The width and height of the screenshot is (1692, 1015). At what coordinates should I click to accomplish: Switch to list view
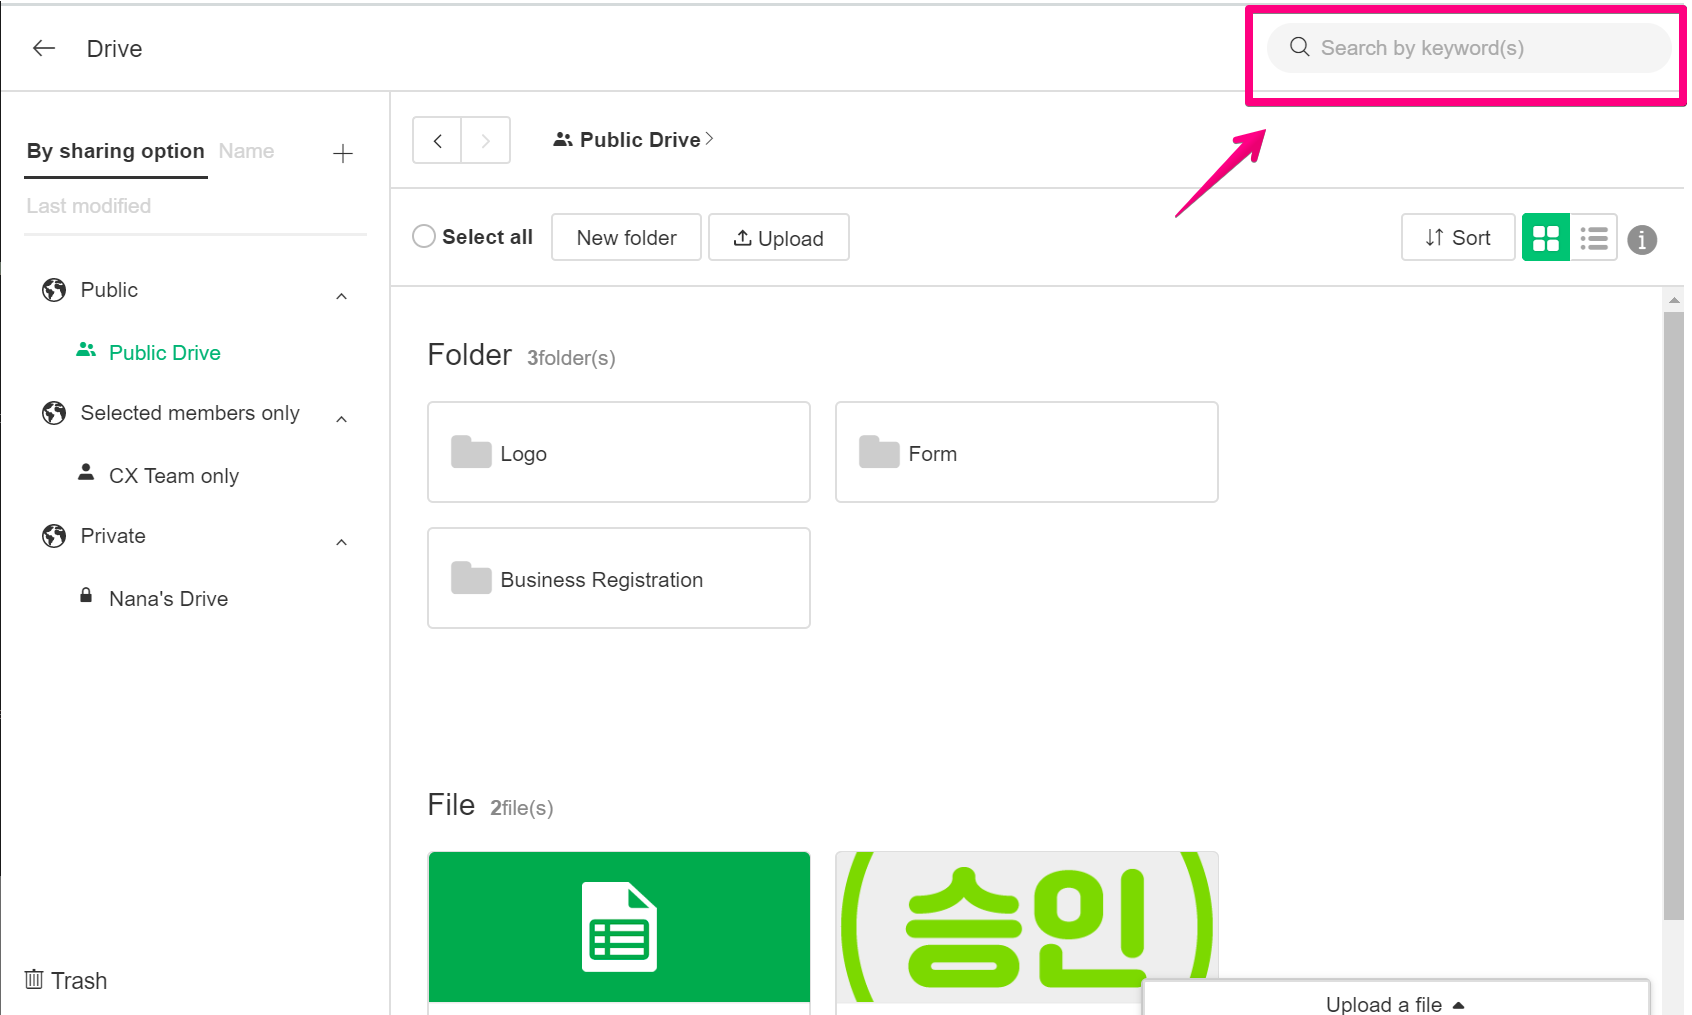1593,237
